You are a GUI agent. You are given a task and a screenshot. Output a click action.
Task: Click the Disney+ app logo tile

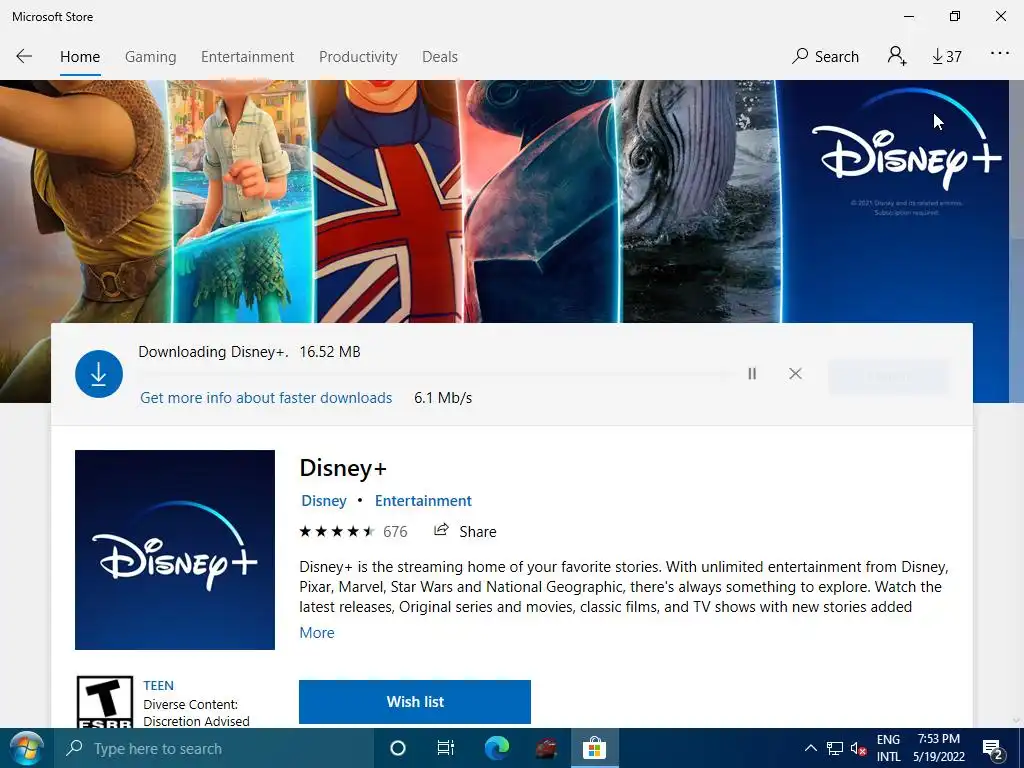point(175,550)
